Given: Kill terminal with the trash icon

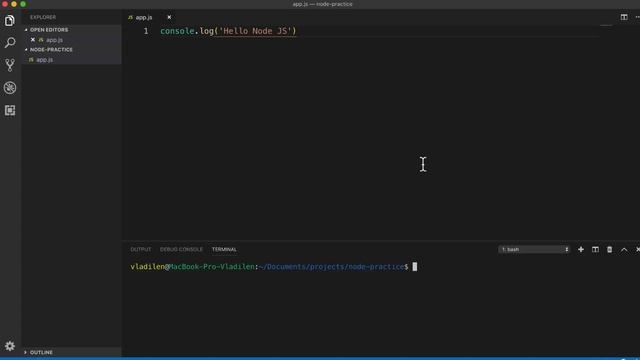Looking at the screenshot, I should [x=609, y=249].
